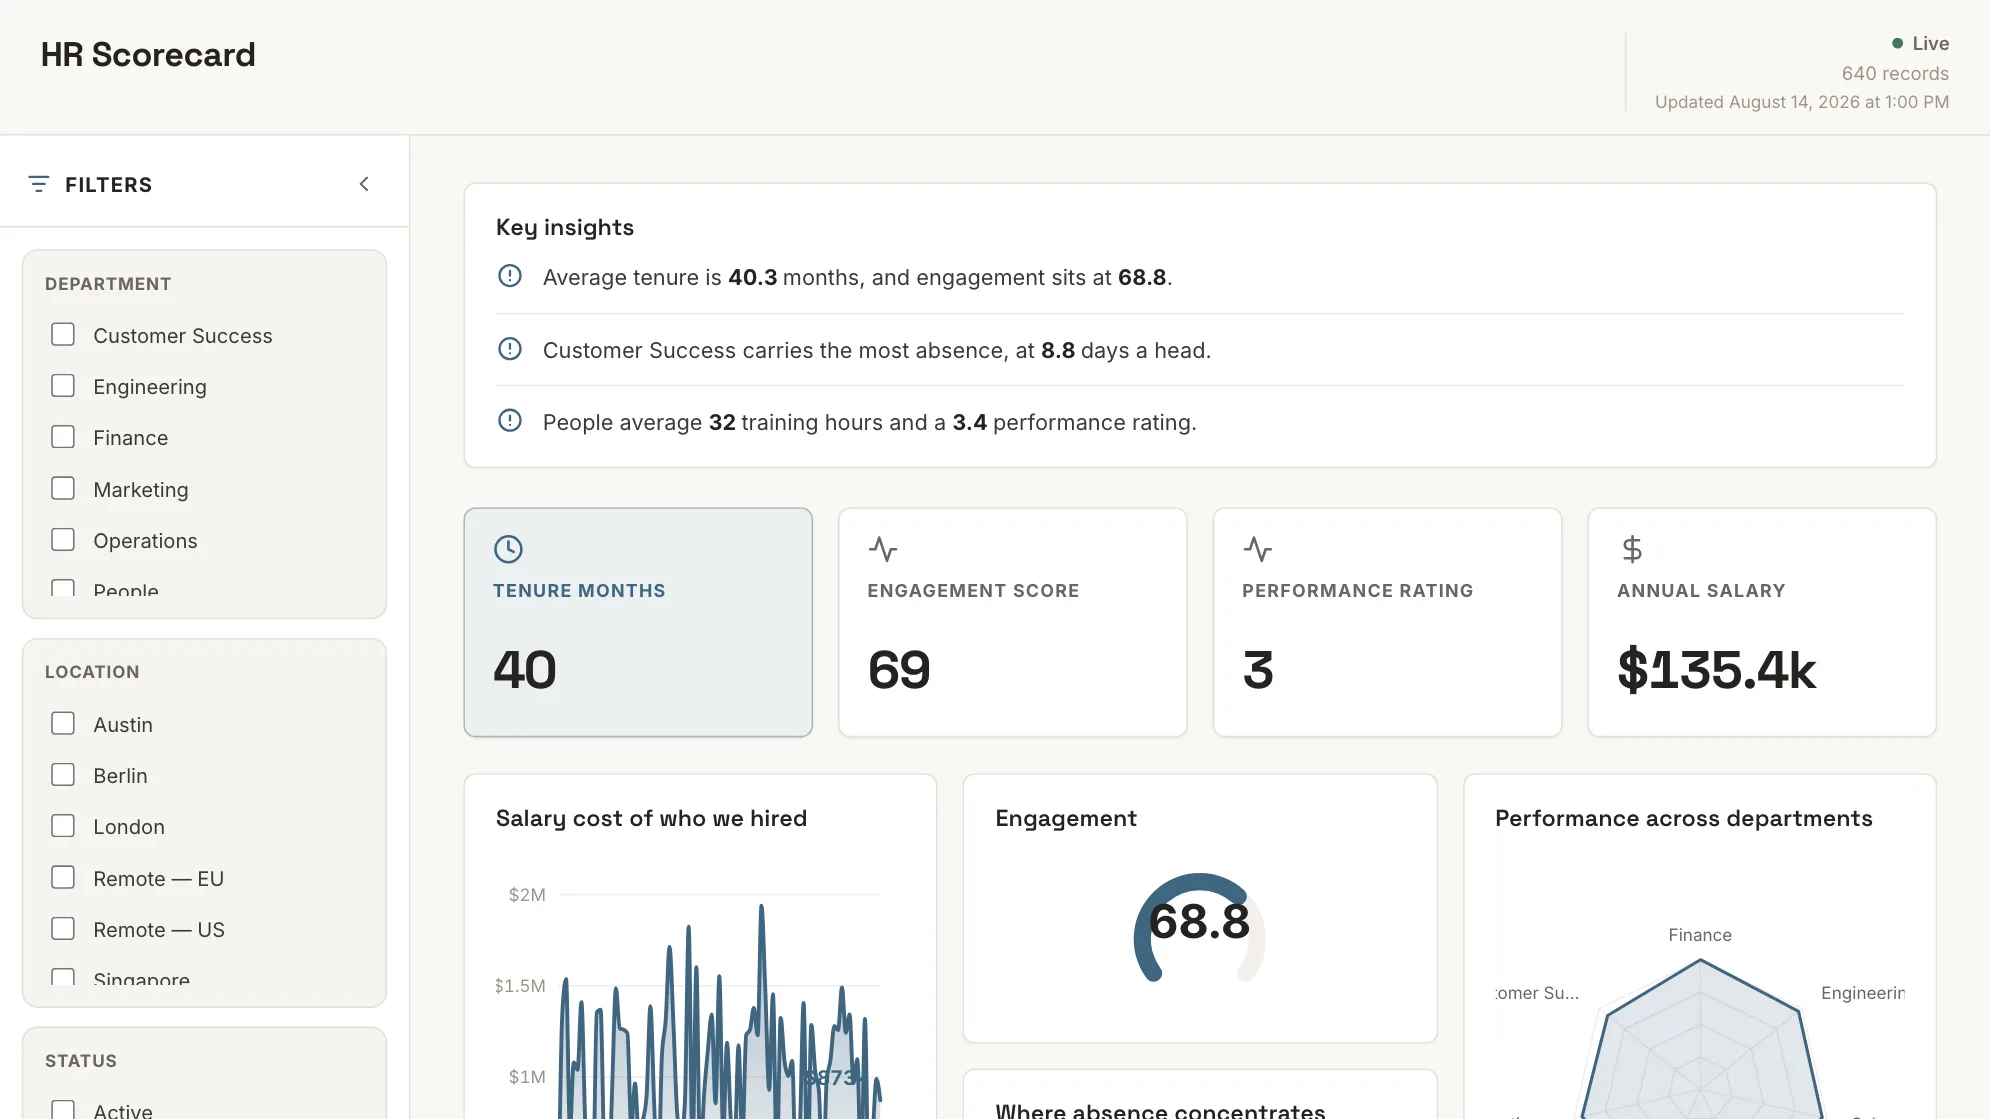Click the filters funnel icon
The image size is (1990, 1119).
tap(39, 184)
